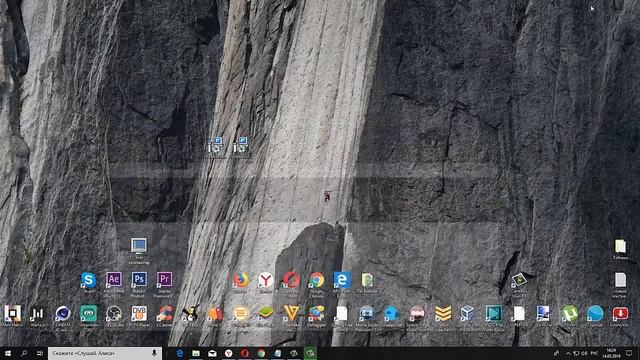This screenshot has height=360, width=640.
Task: Select the orange circle with lines icon
Action: coord(240,313)
